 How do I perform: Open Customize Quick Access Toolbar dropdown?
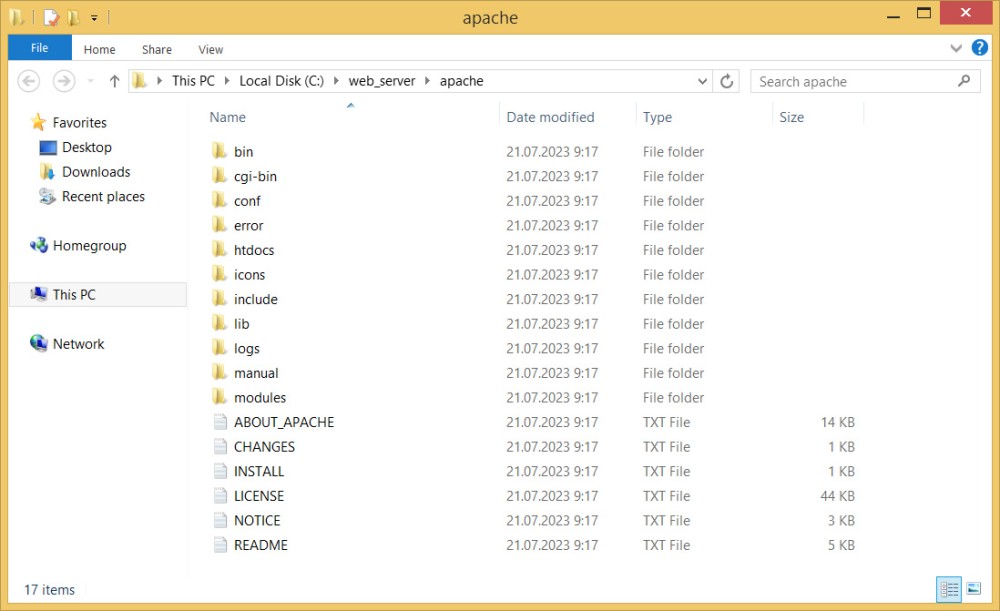(94, 17)
